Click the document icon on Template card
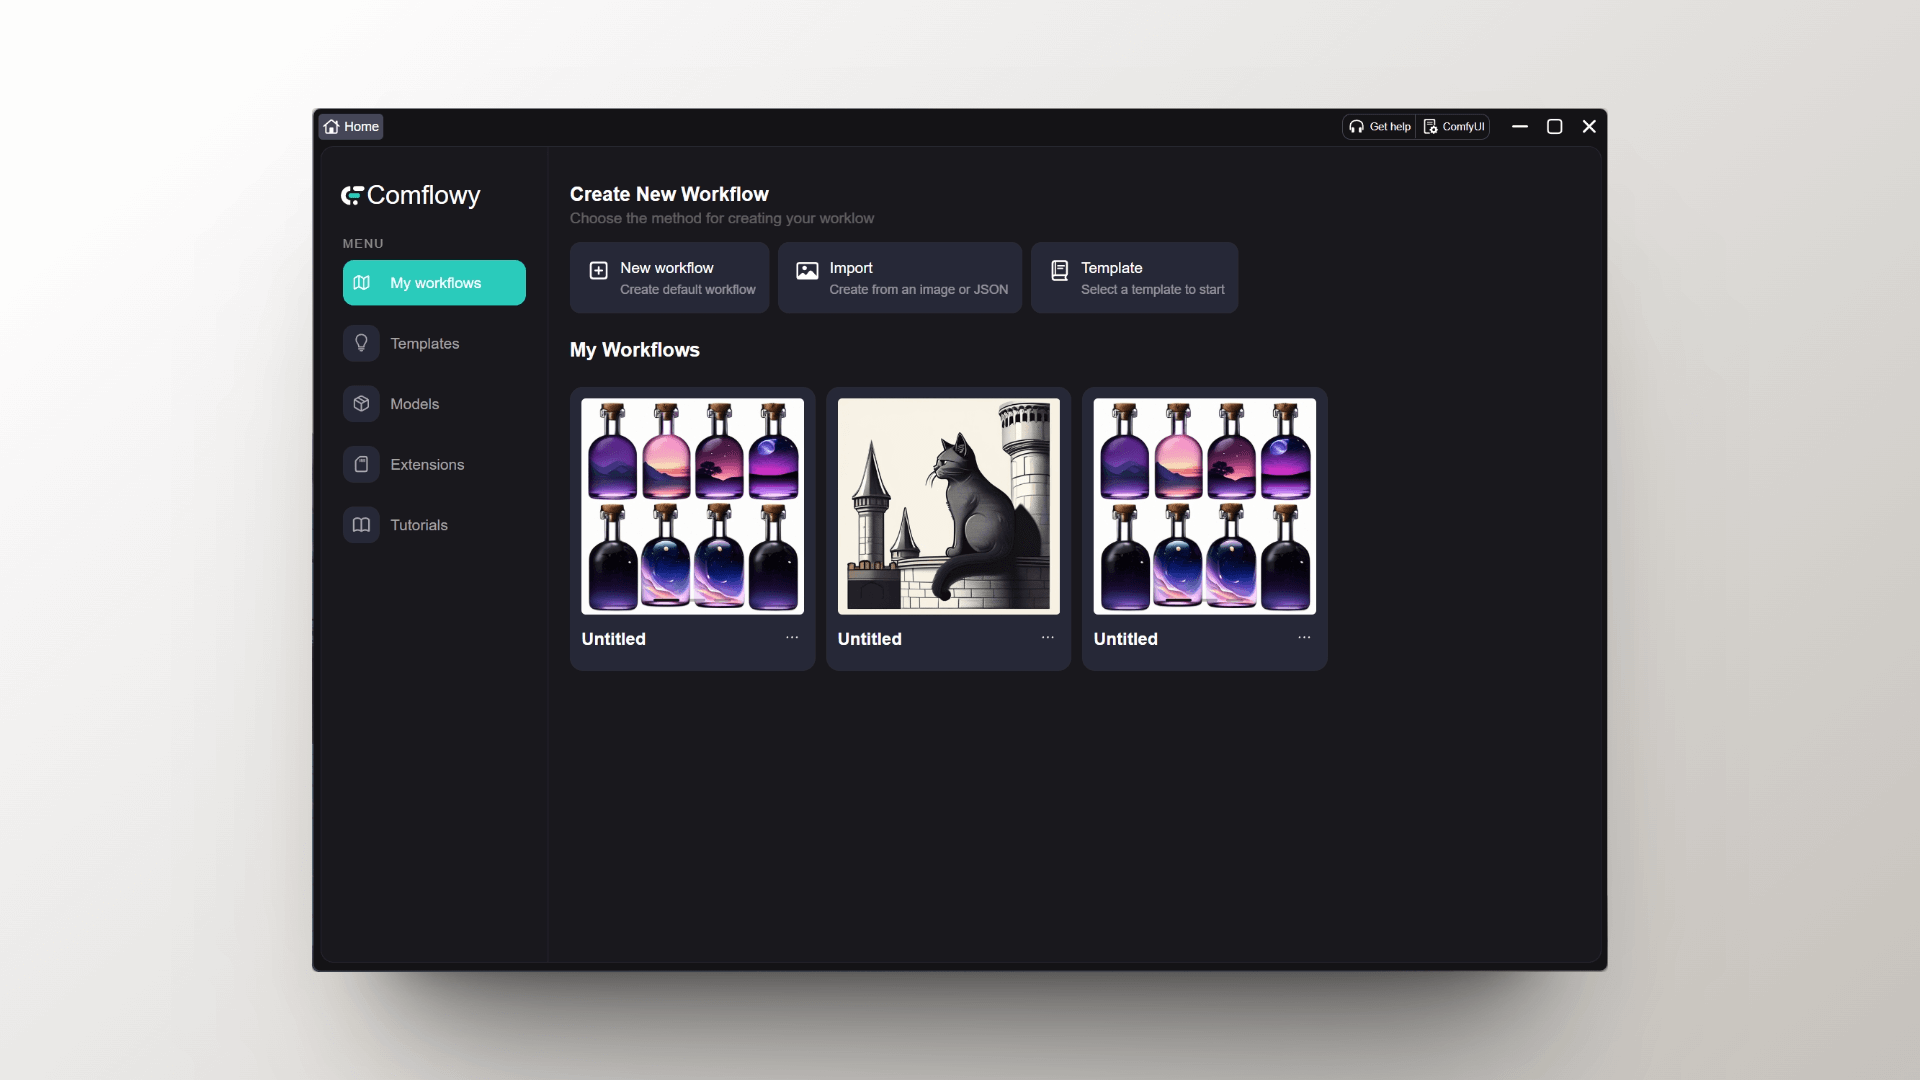 coord(1058,270)
